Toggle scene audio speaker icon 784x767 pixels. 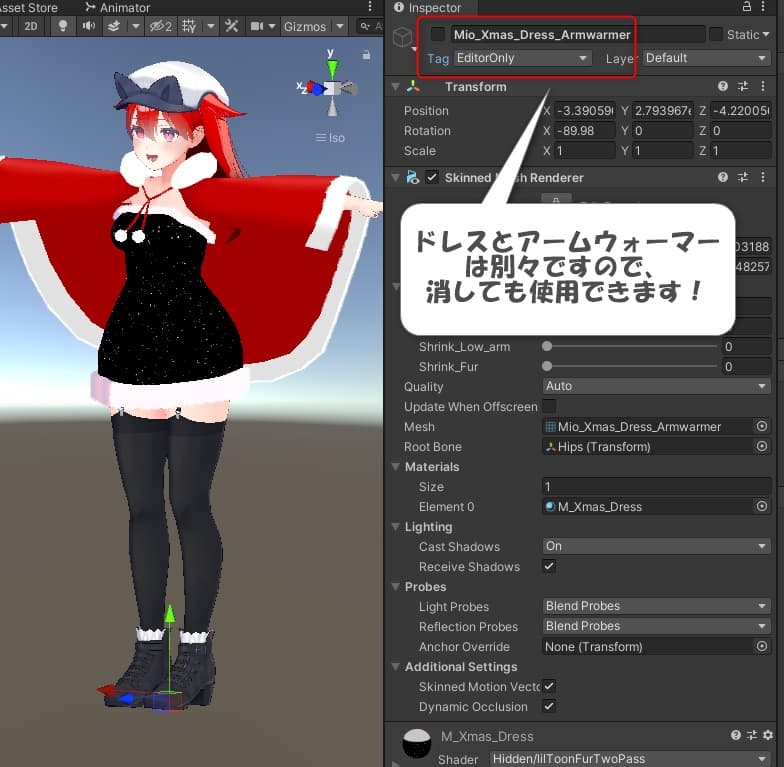coord(88,26)
